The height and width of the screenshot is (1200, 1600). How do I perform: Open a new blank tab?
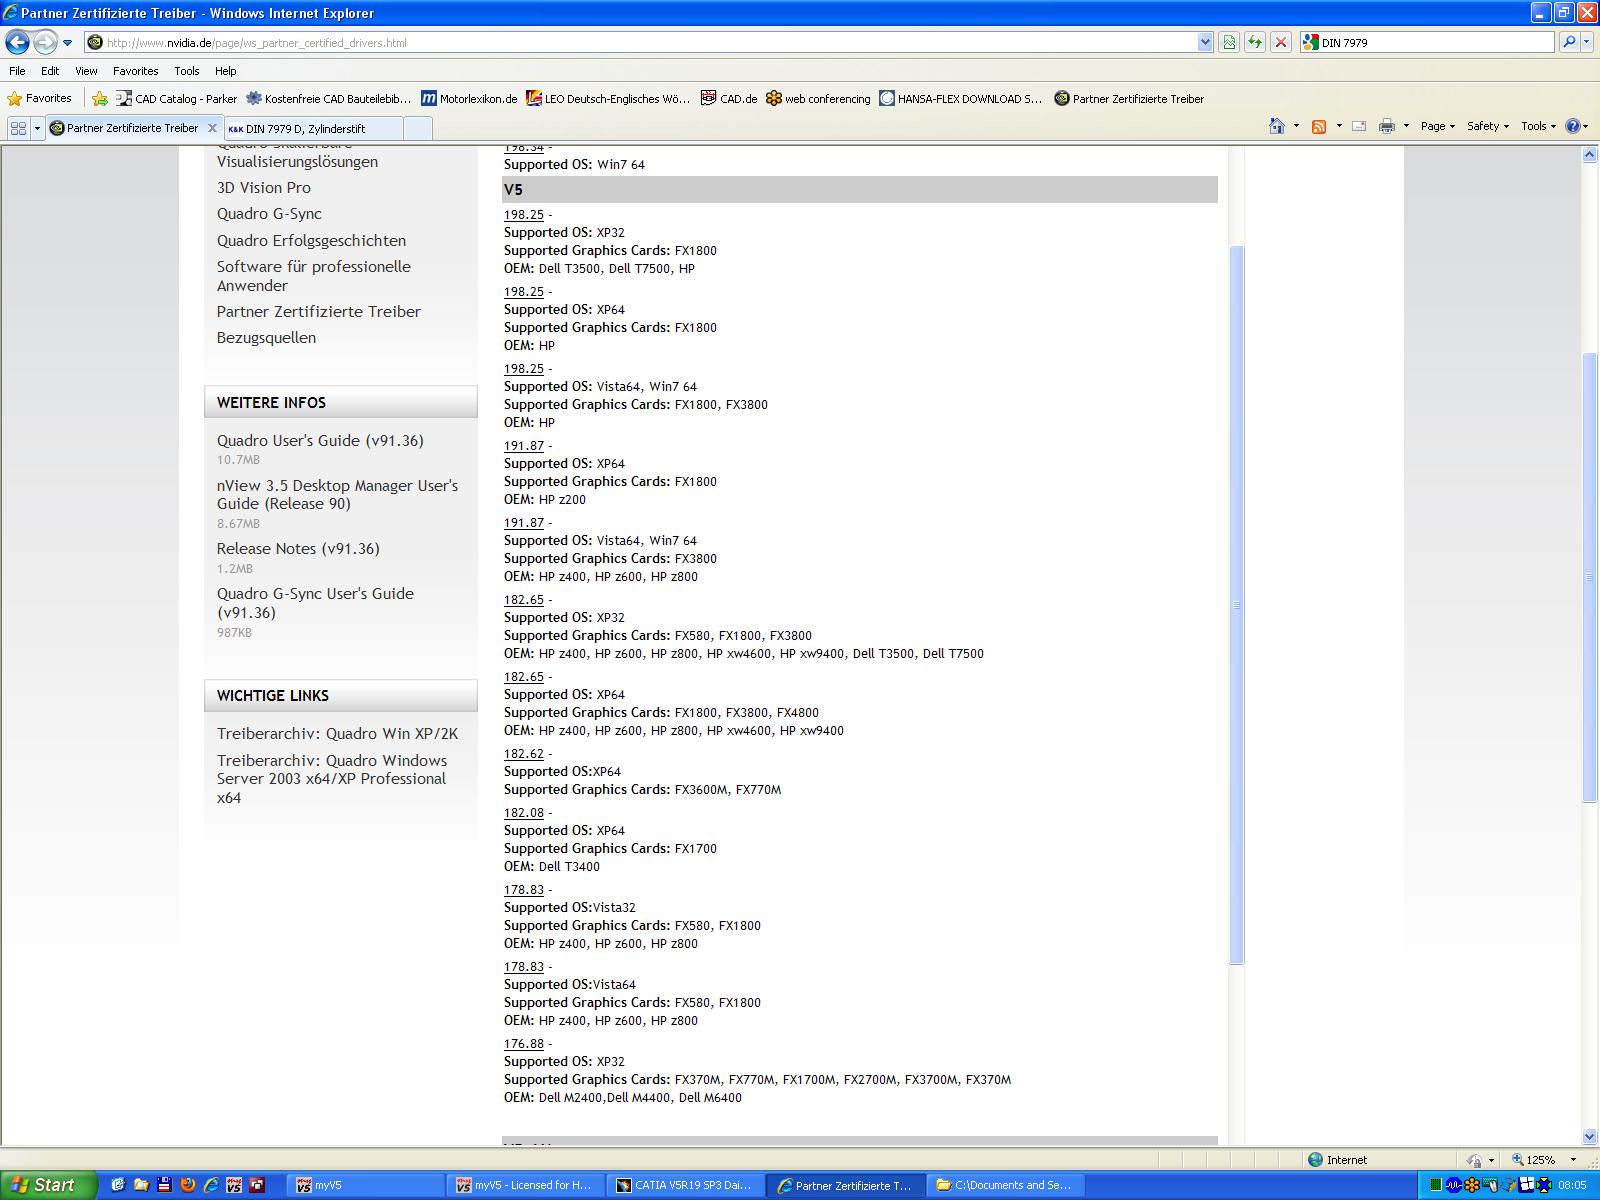[x=418, y=129]
